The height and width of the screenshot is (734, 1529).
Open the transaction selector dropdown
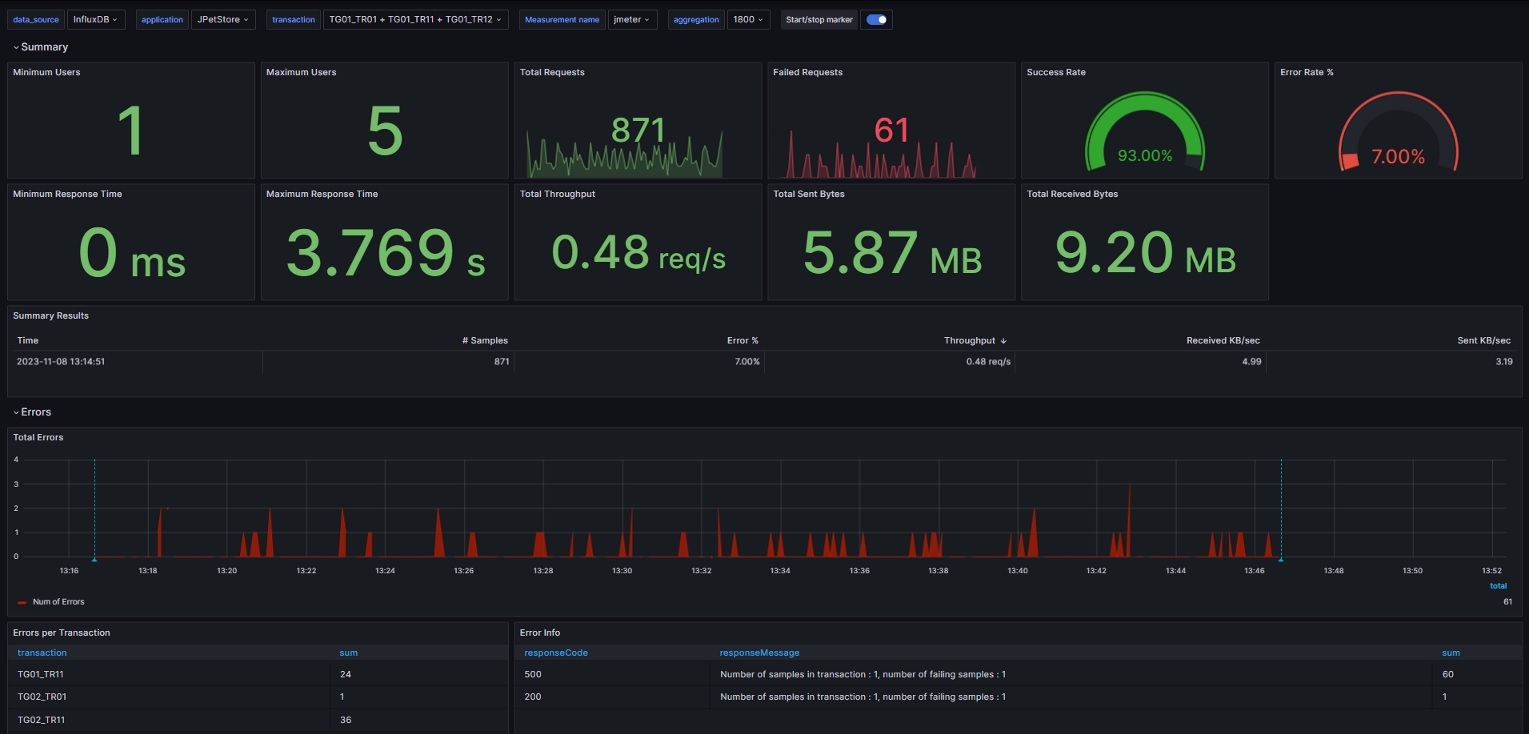(415, 20)
